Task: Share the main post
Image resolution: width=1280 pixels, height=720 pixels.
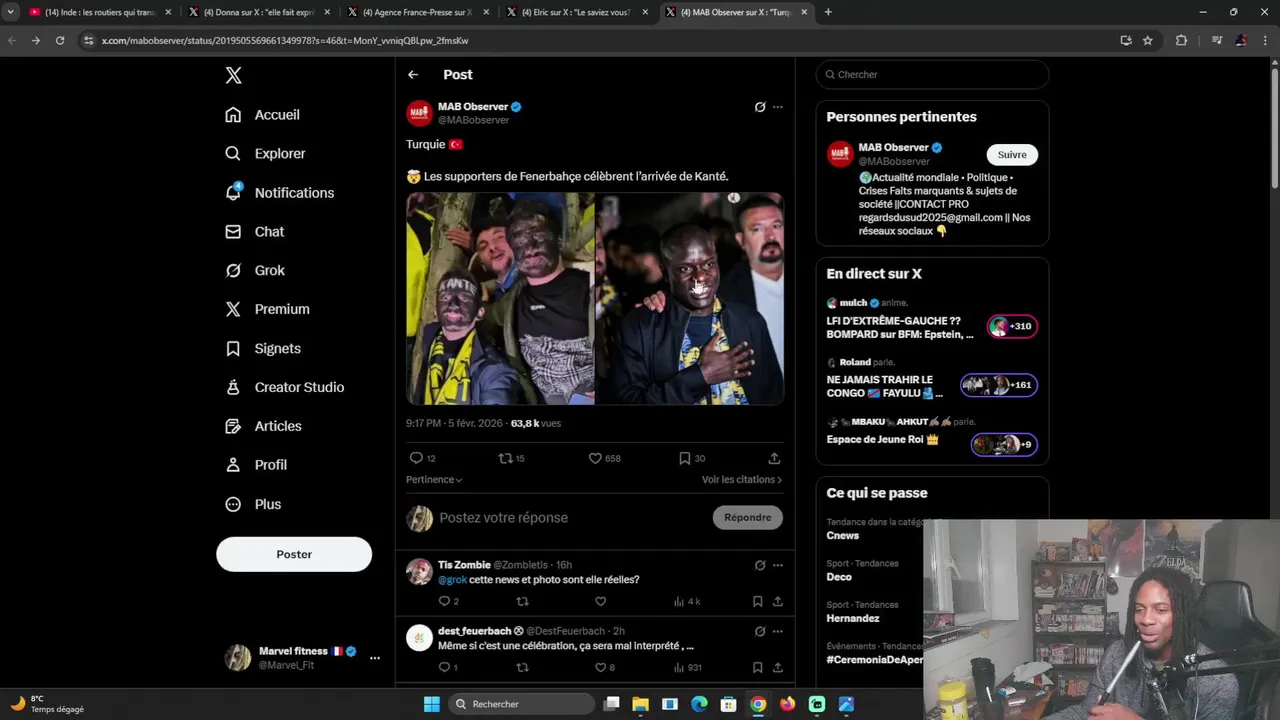Action: [x=774, y=458]
